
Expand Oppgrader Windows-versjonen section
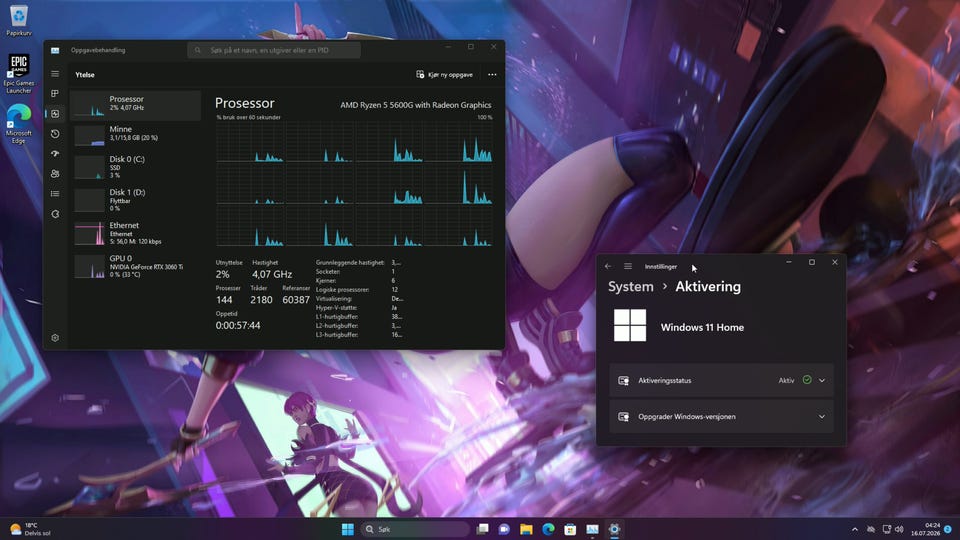[x=721, y=416]
